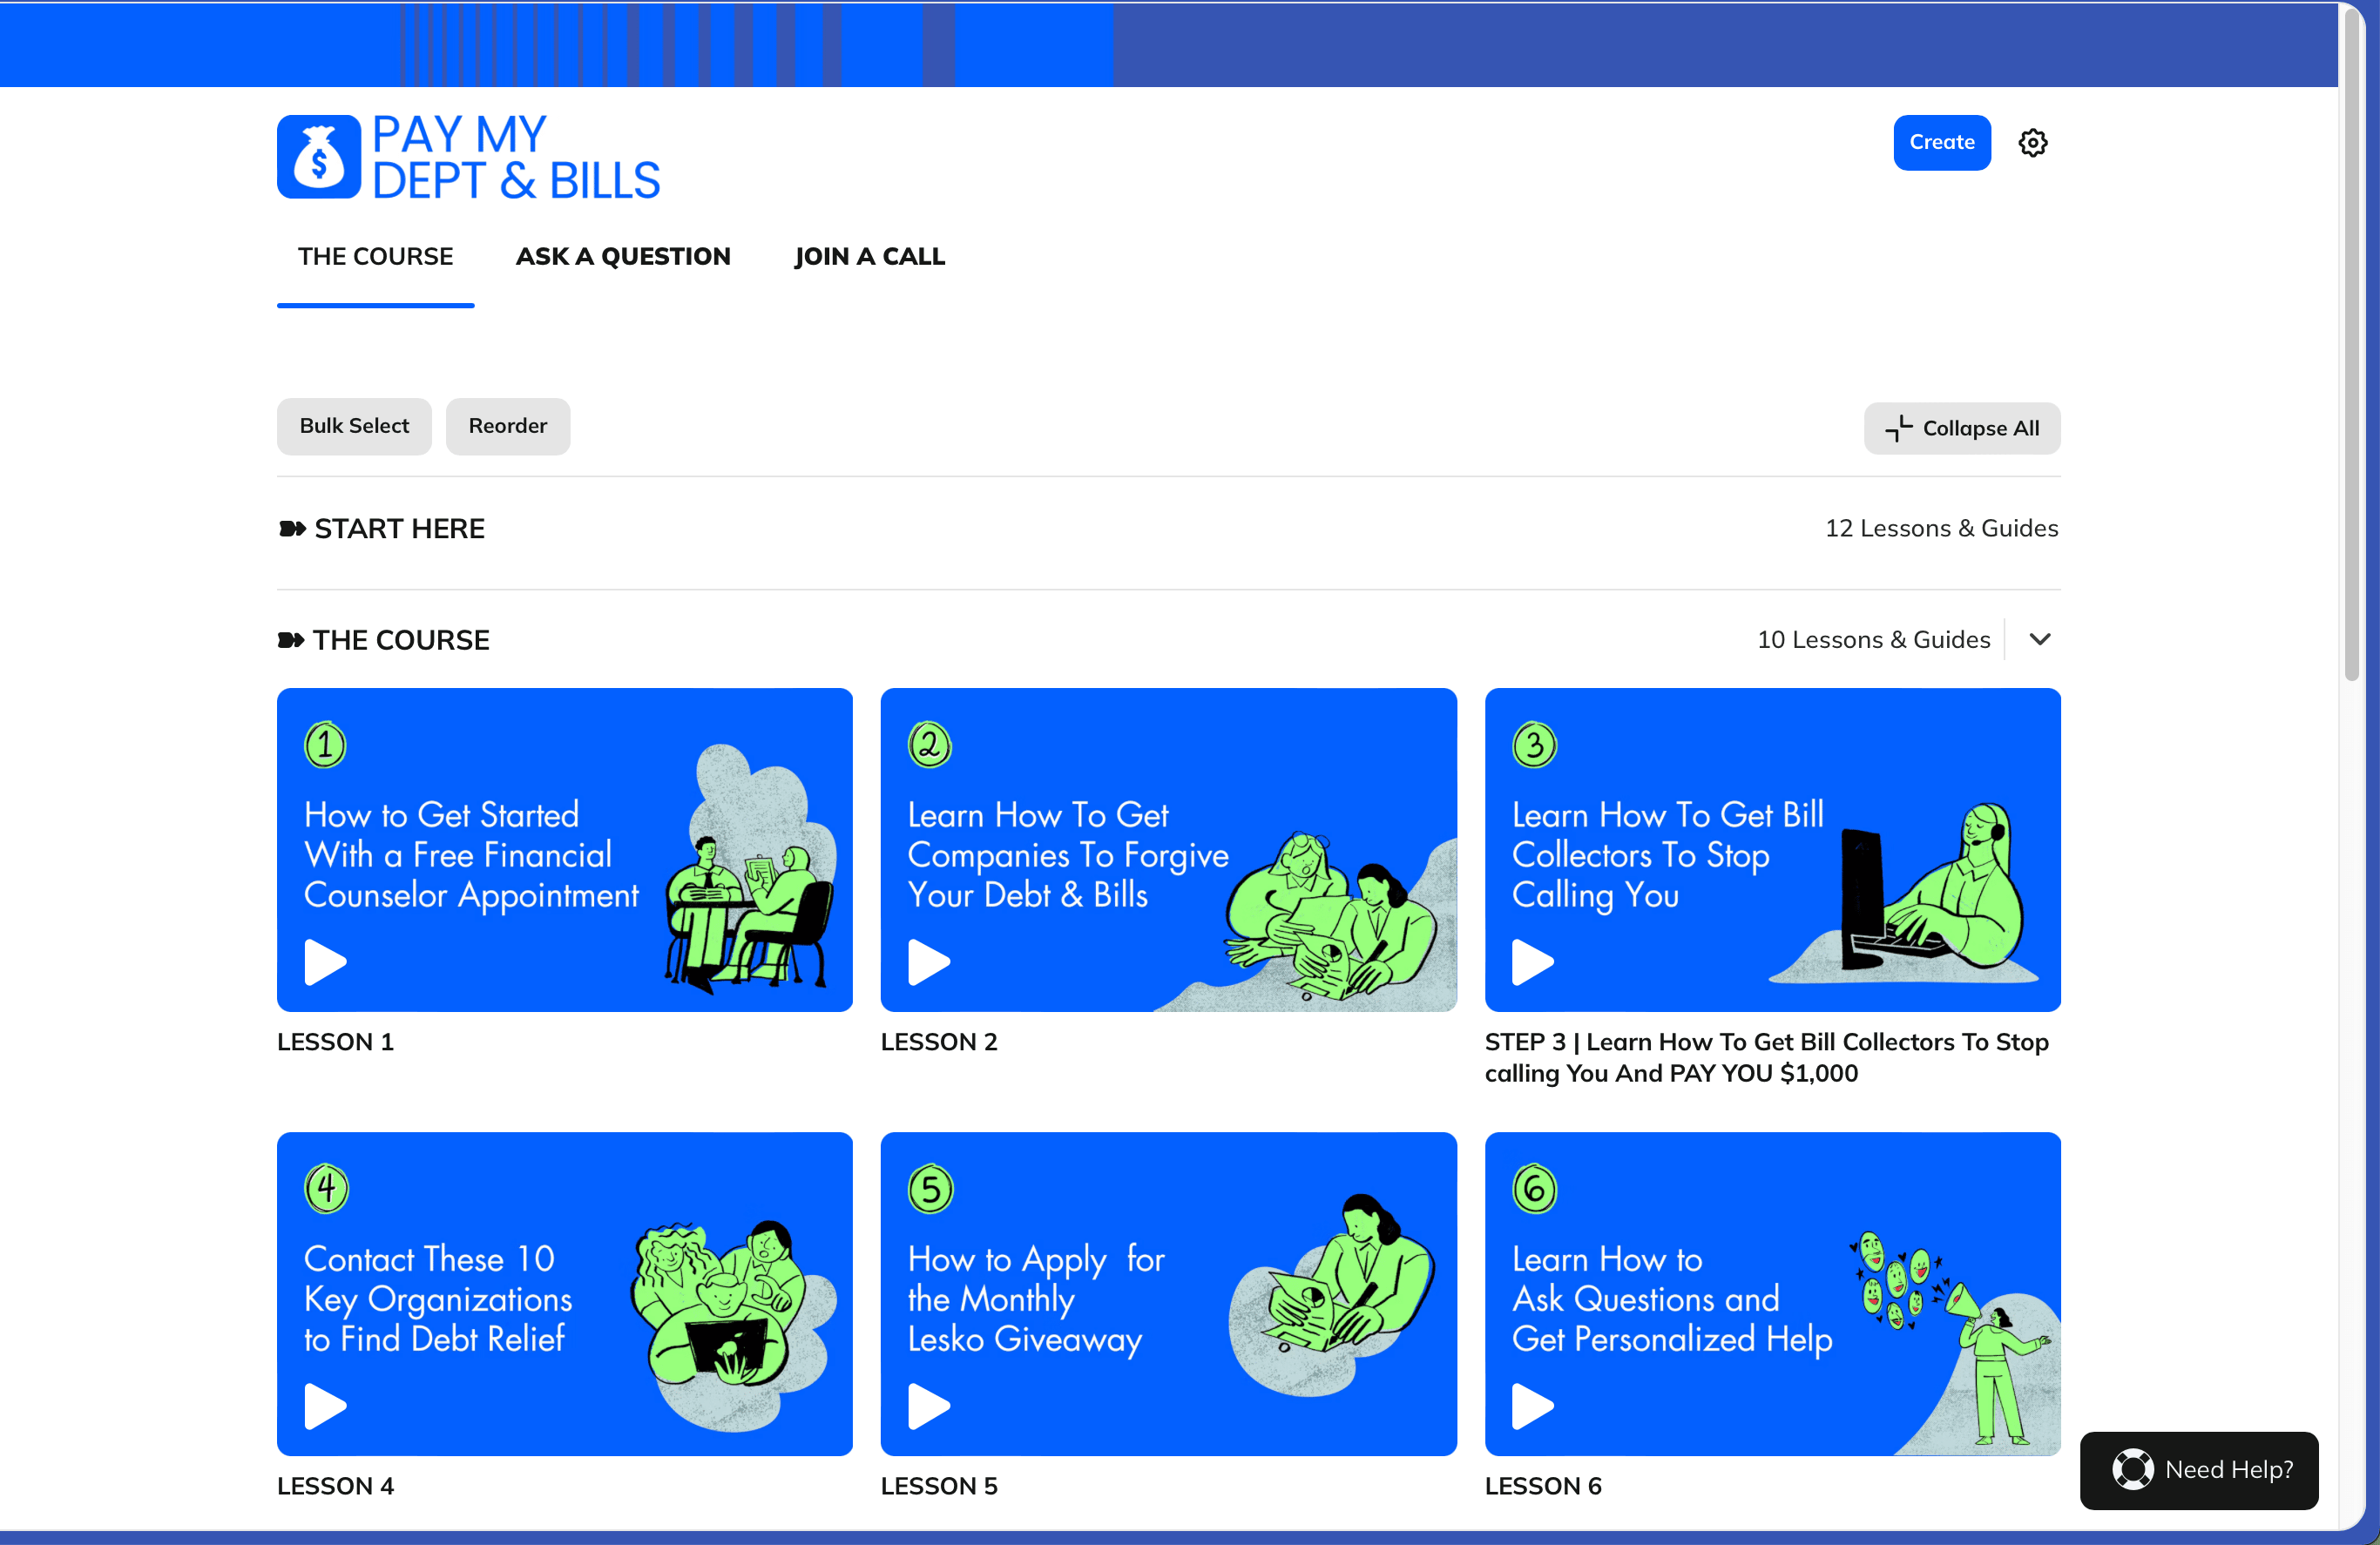
Task: Click the Create button
Action: coord(1941,142)
